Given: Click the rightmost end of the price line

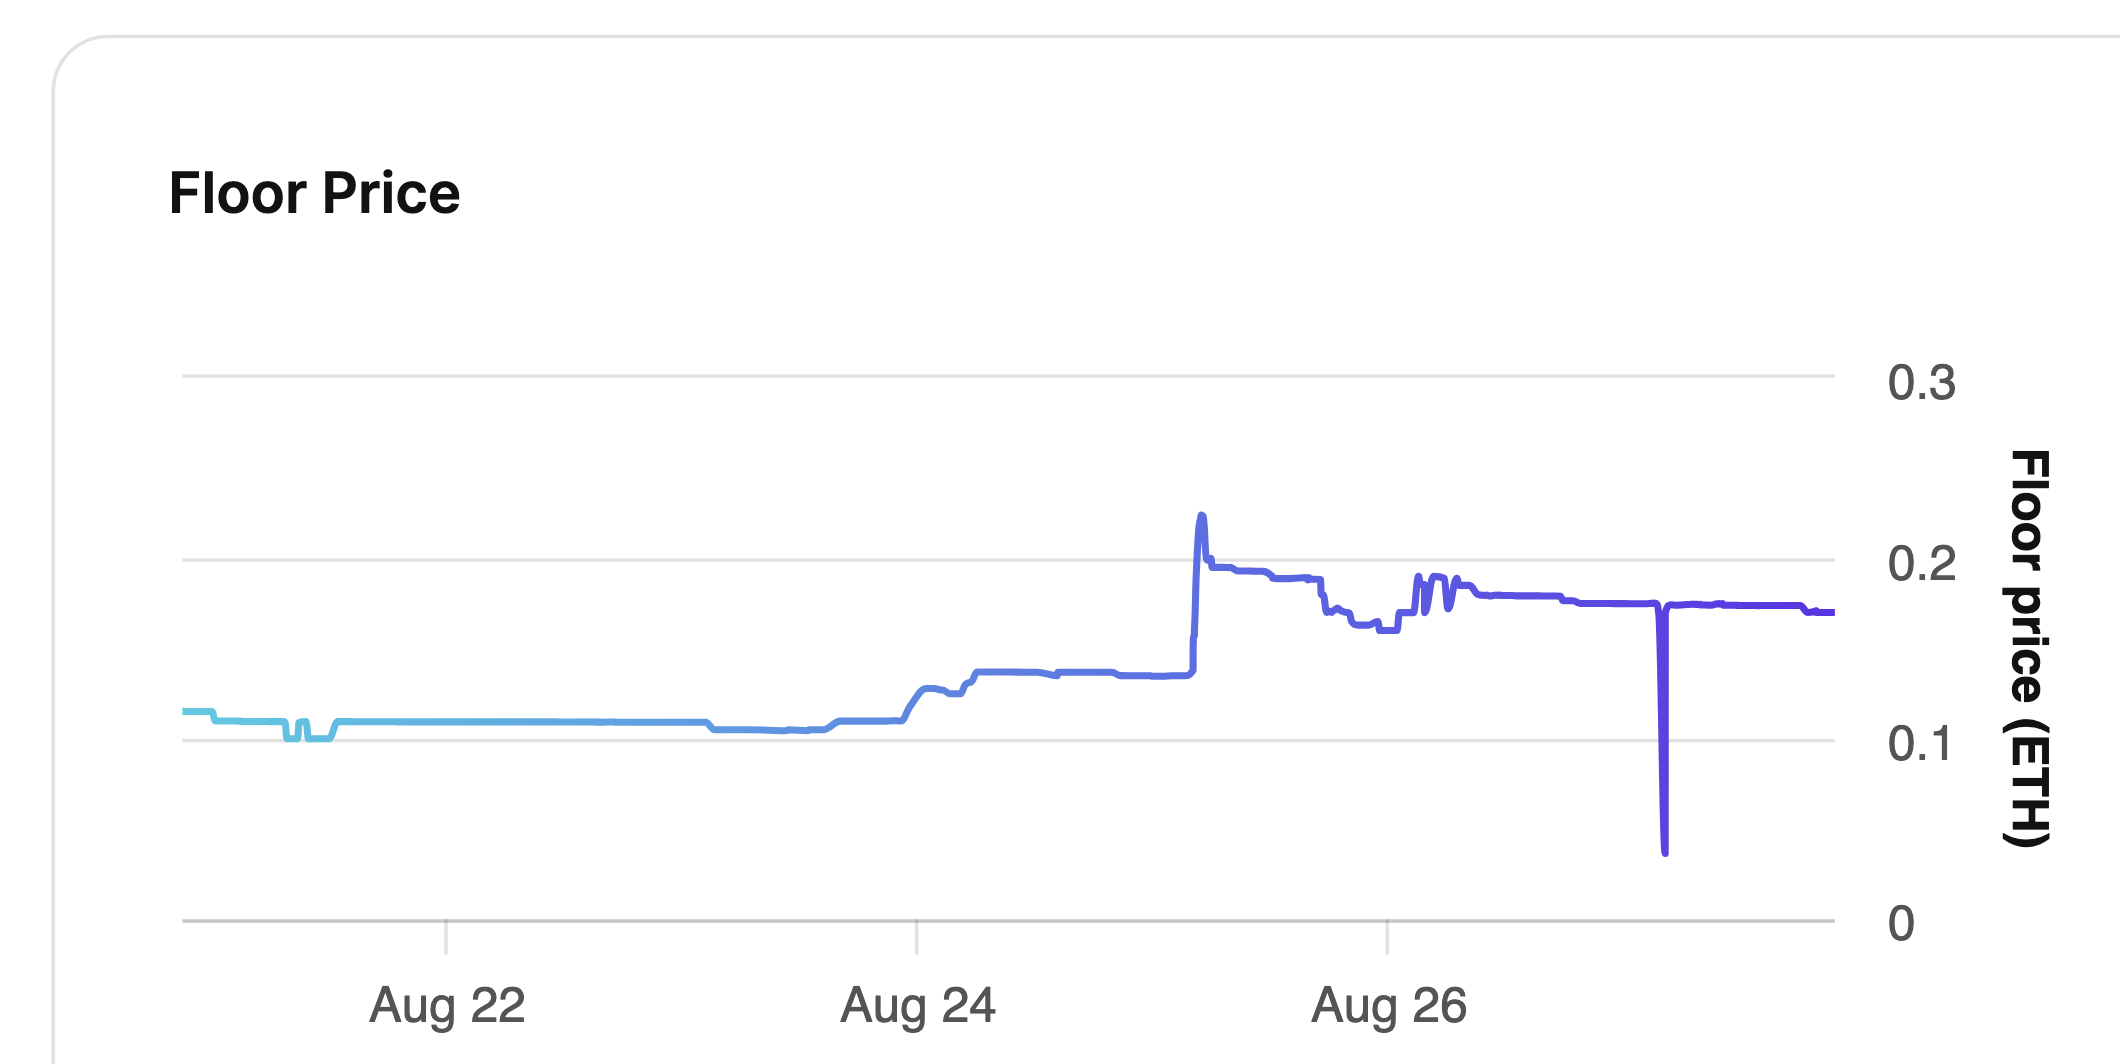Looking at the screenshot, I should pos(1831,612).
